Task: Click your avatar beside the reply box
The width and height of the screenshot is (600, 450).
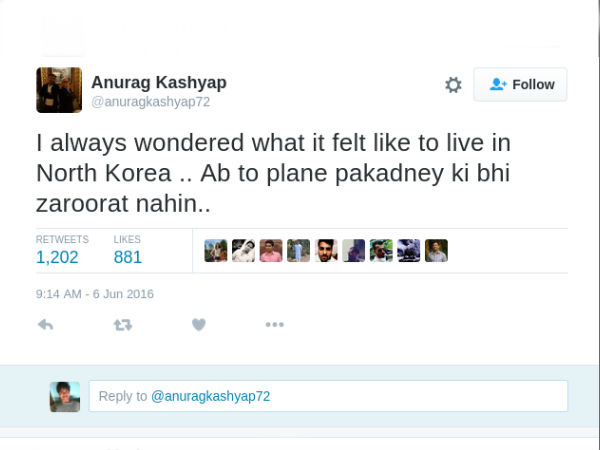Action: [x=65, y=396]
